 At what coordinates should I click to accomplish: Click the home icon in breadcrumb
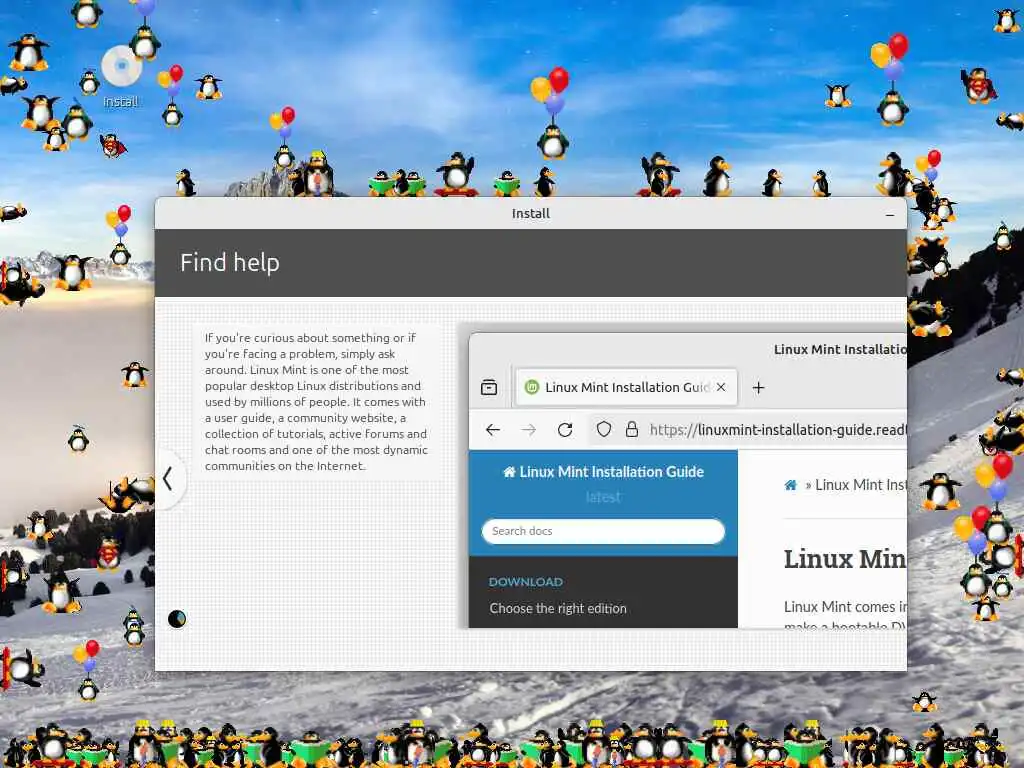(791, 485)
